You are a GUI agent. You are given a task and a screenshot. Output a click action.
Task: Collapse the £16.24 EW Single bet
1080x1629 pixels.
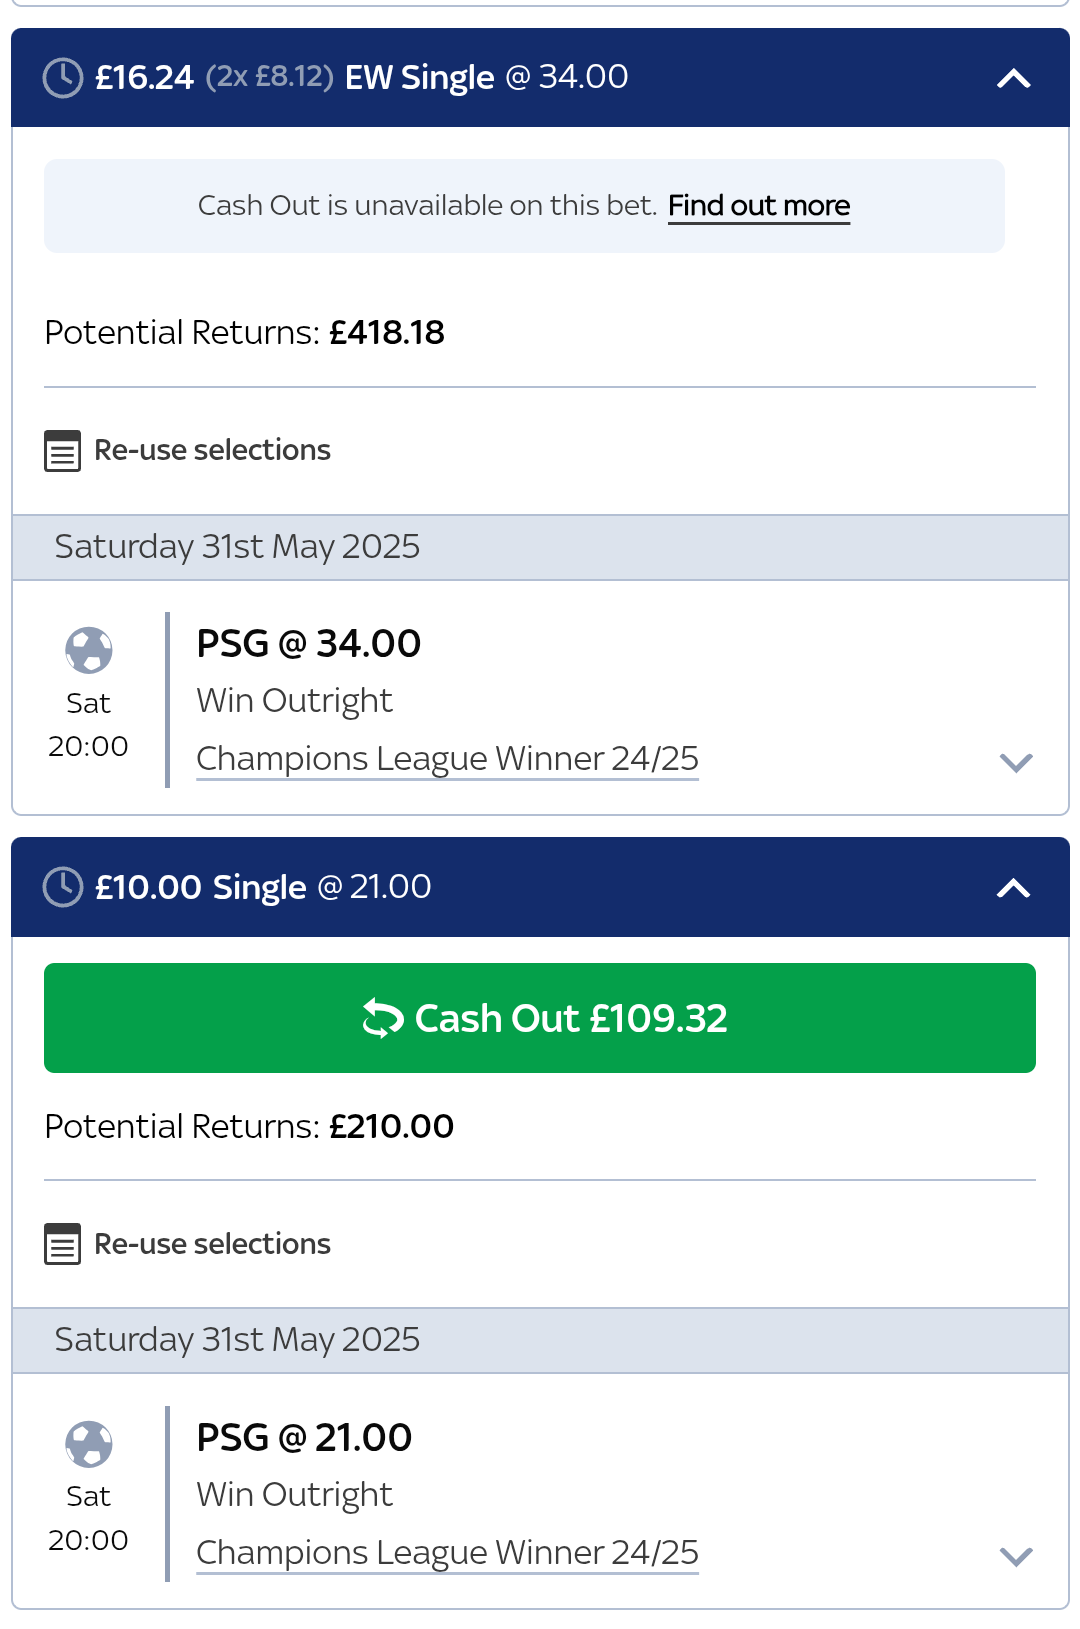(1014, 78)
